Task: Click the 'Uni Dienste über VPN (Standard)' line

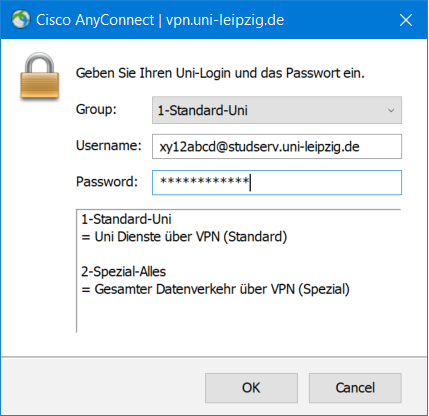Action: [x=184, y=237]
